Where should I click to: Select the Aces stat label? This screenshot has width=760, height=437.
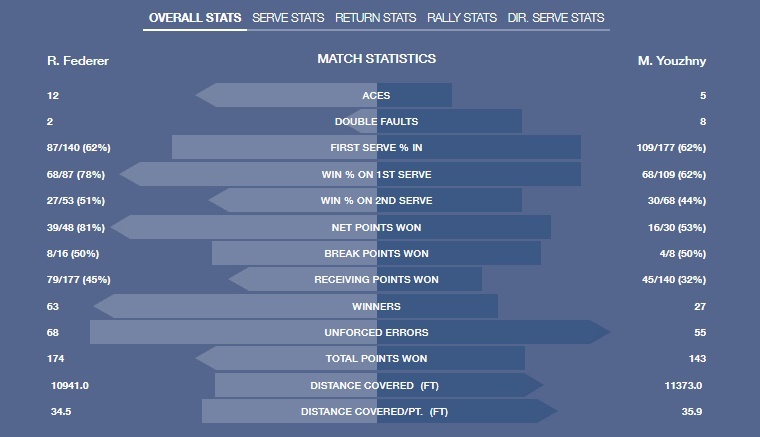tap(376, 96)
